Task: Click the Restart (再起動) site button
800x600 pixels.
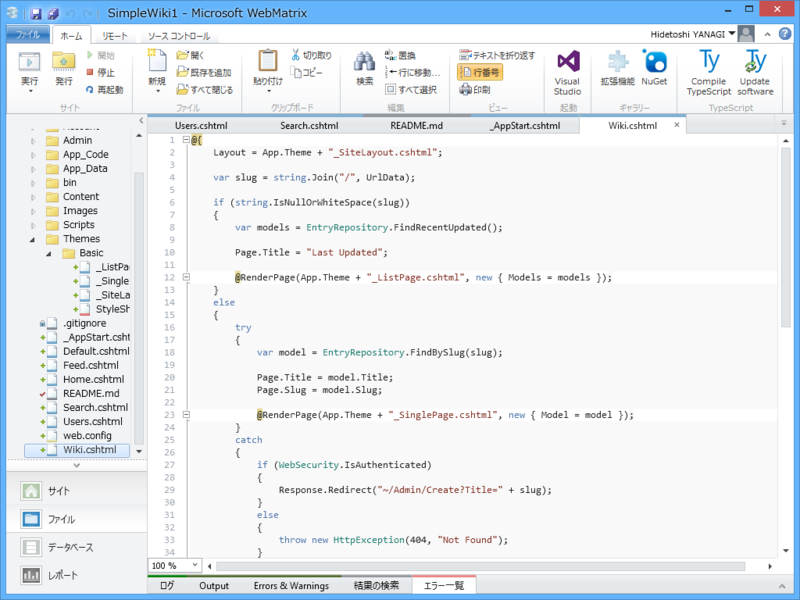Action: (x=105, y=90)
